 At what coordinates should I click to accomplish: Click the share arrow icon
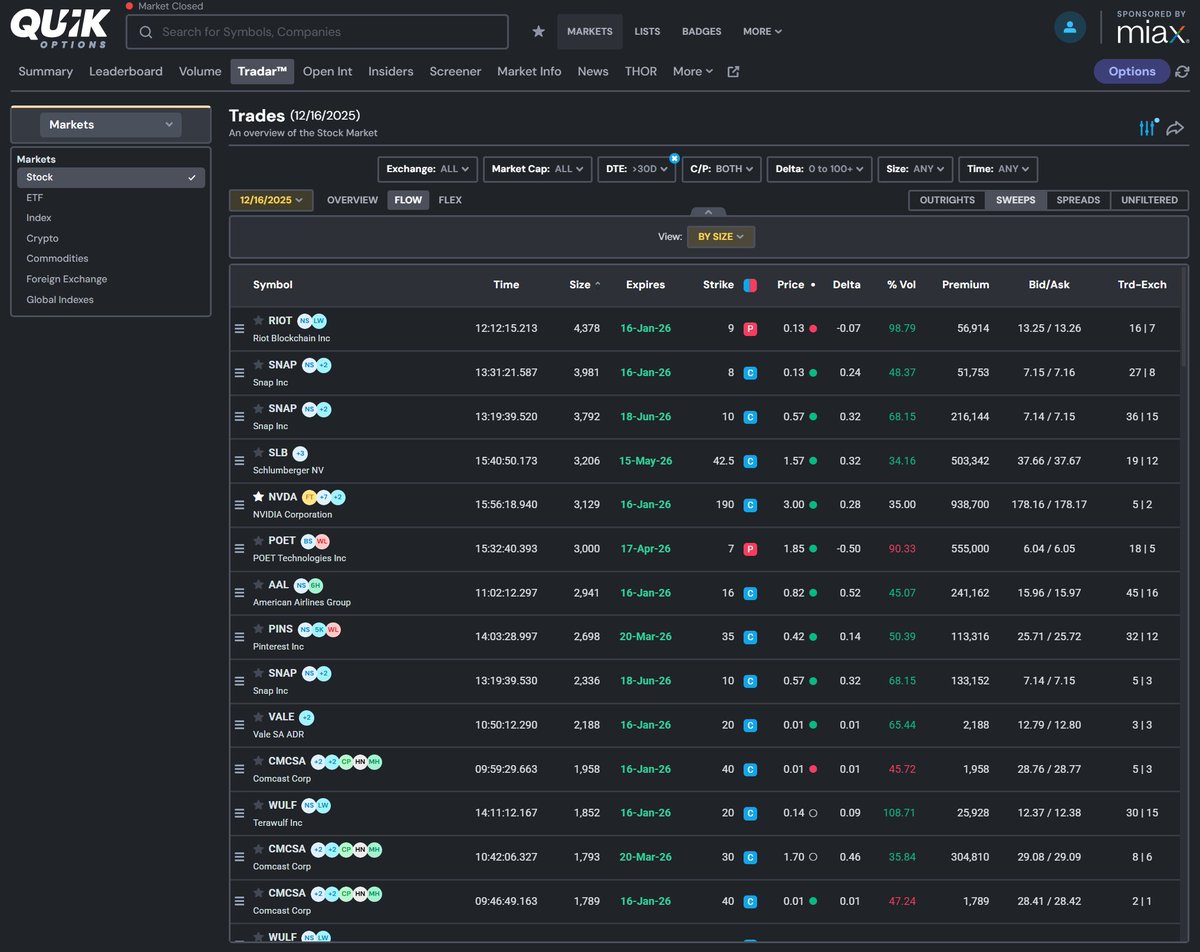(x=1175, y=128)
